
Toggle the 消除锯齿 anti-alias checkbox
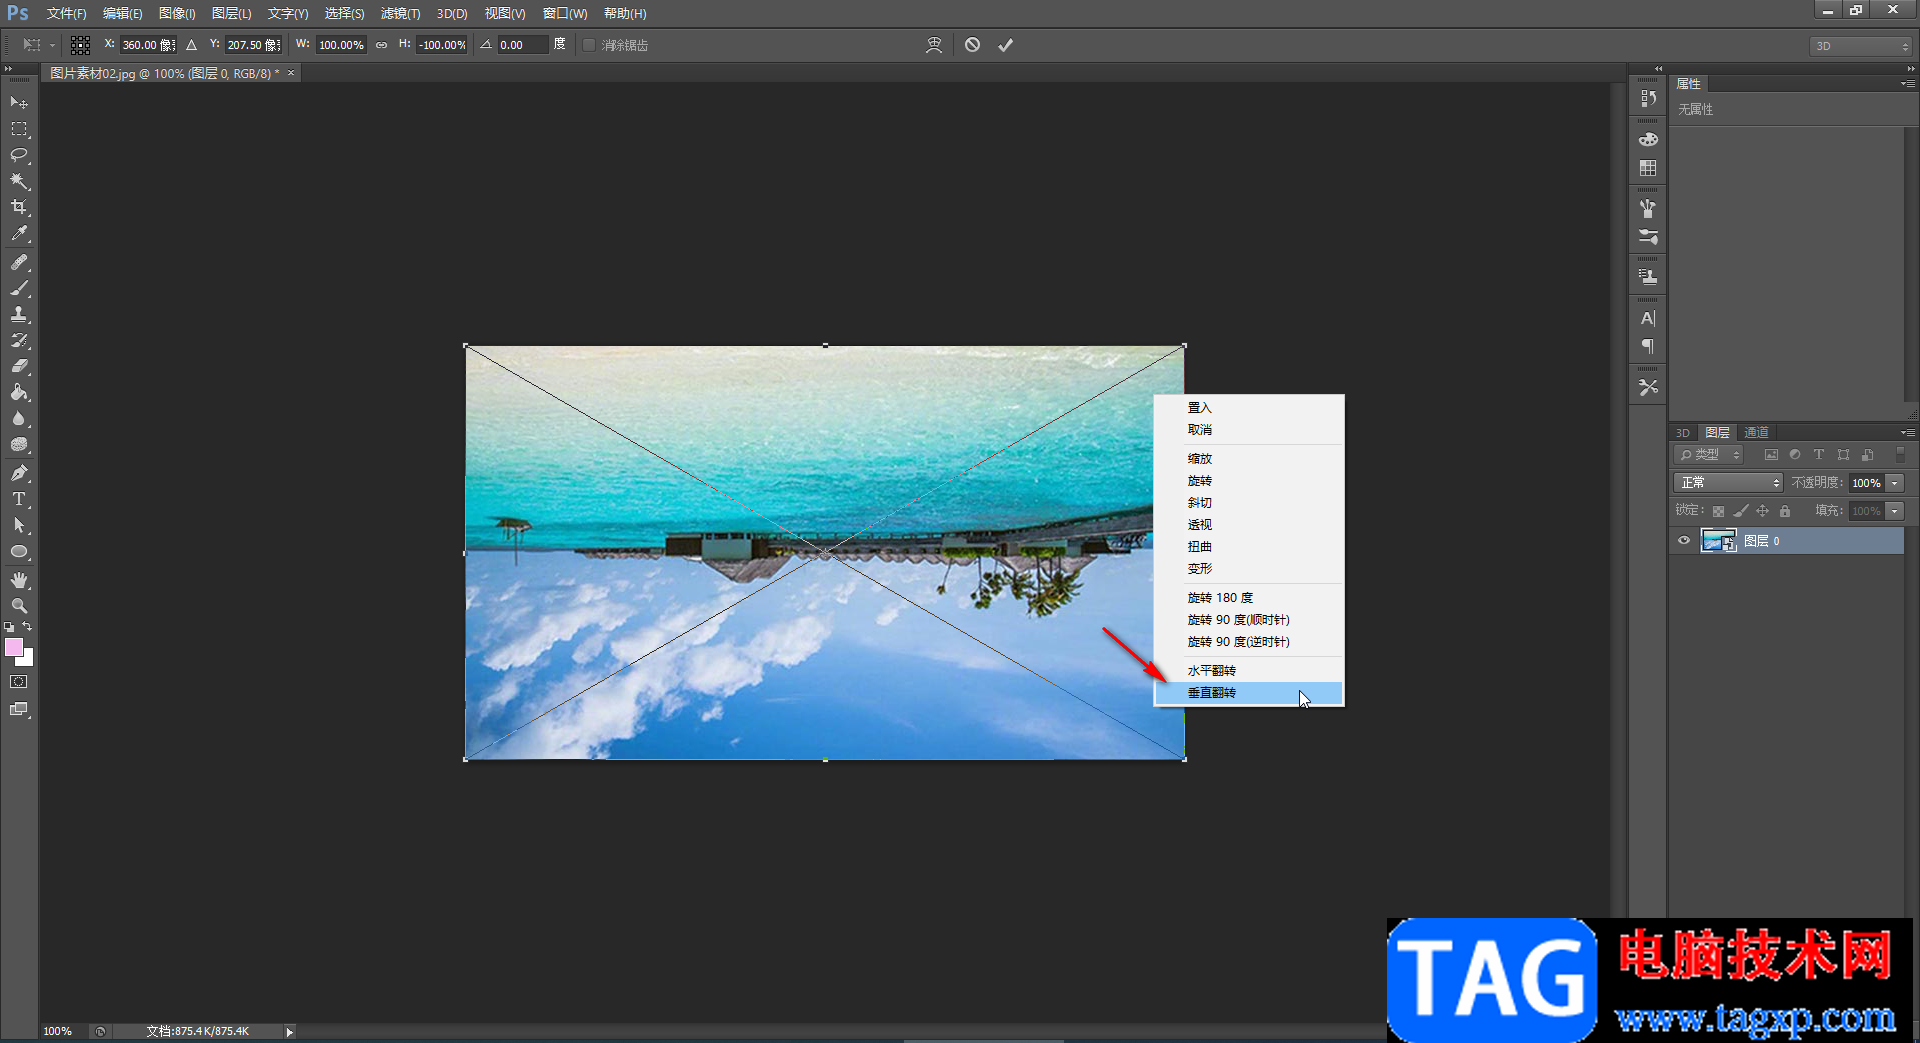click(589, 45)
